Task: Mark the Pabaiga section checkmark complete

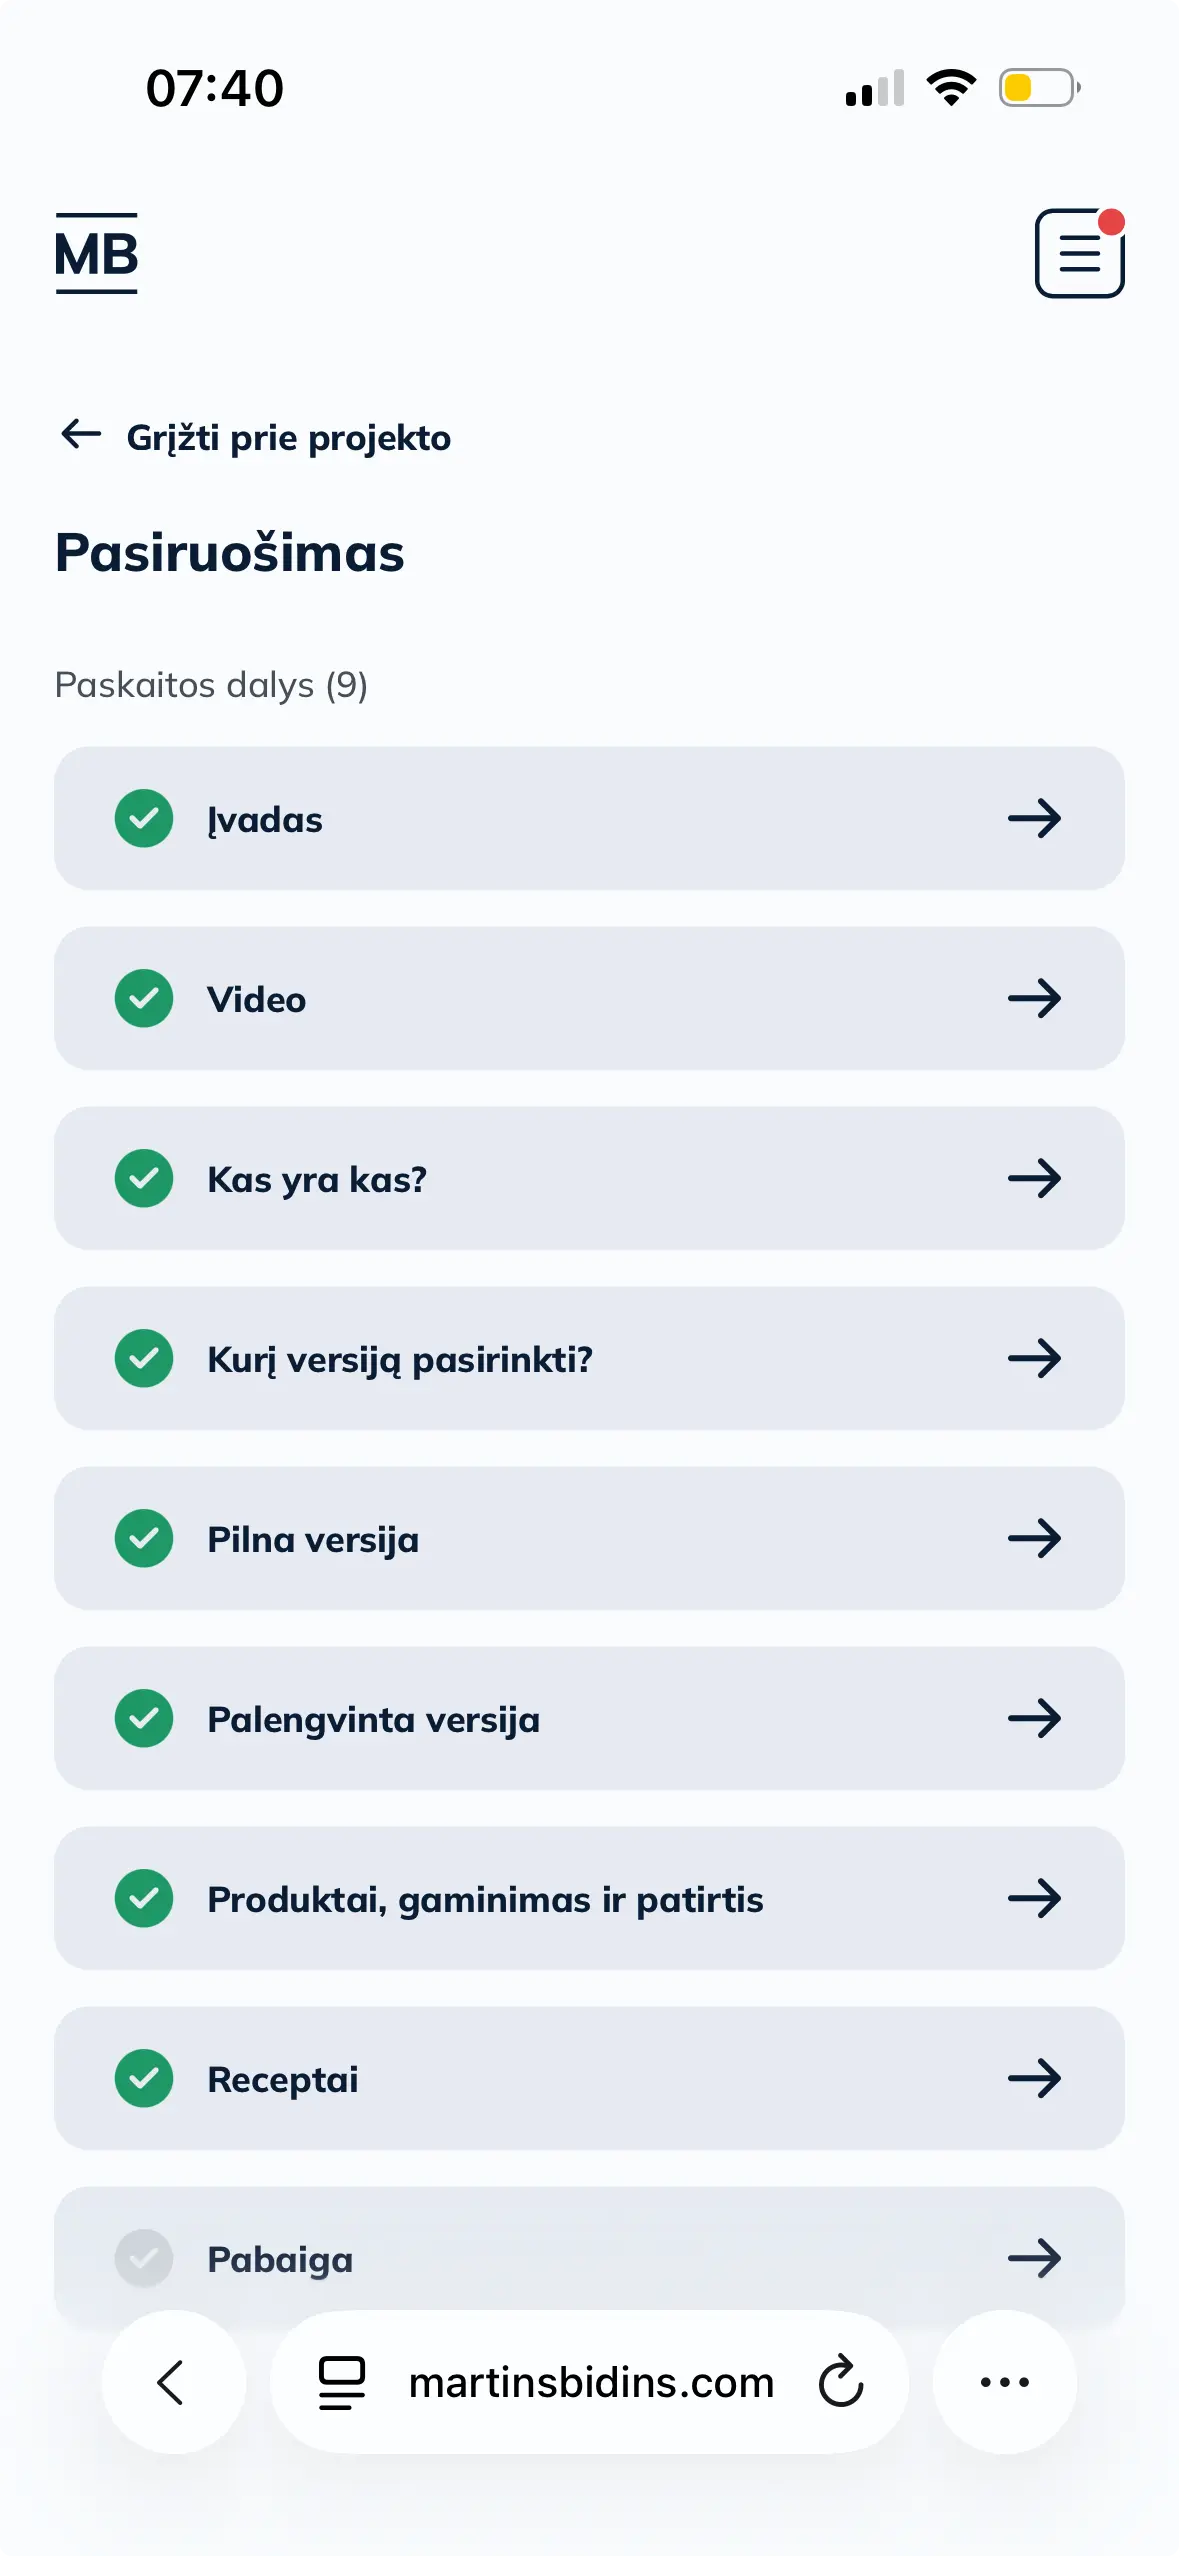Action: click(x=144, y=2258)
